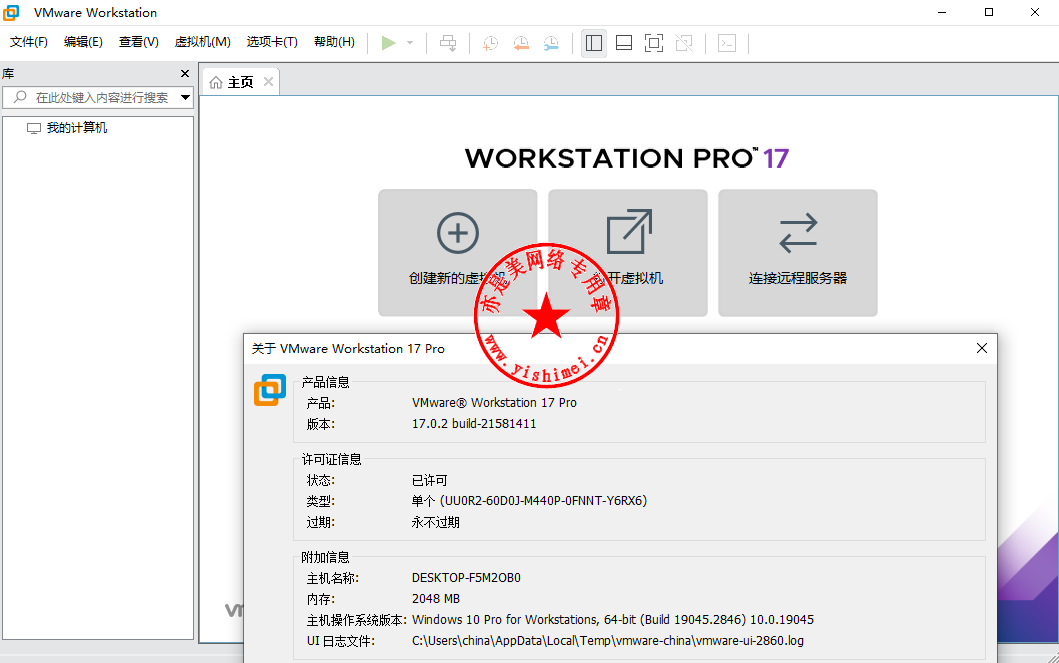Viewport: 1059px width, 663px height.
Task: Open the 选项卡(T) menu
Action: pos(272,43)
